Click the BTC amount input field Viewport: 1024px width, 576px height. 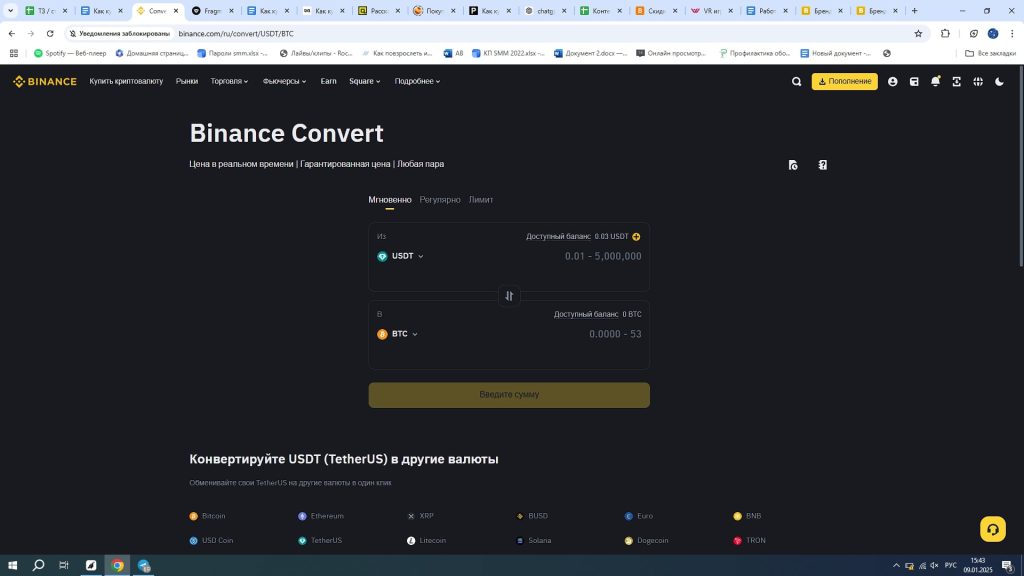pos(615,334)
